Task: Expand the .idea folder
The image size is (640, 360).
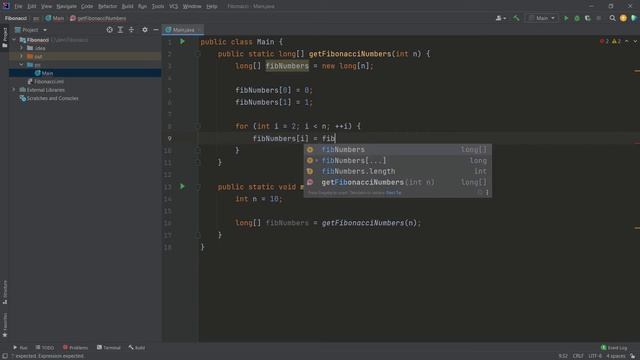Action: pos(22,48)
